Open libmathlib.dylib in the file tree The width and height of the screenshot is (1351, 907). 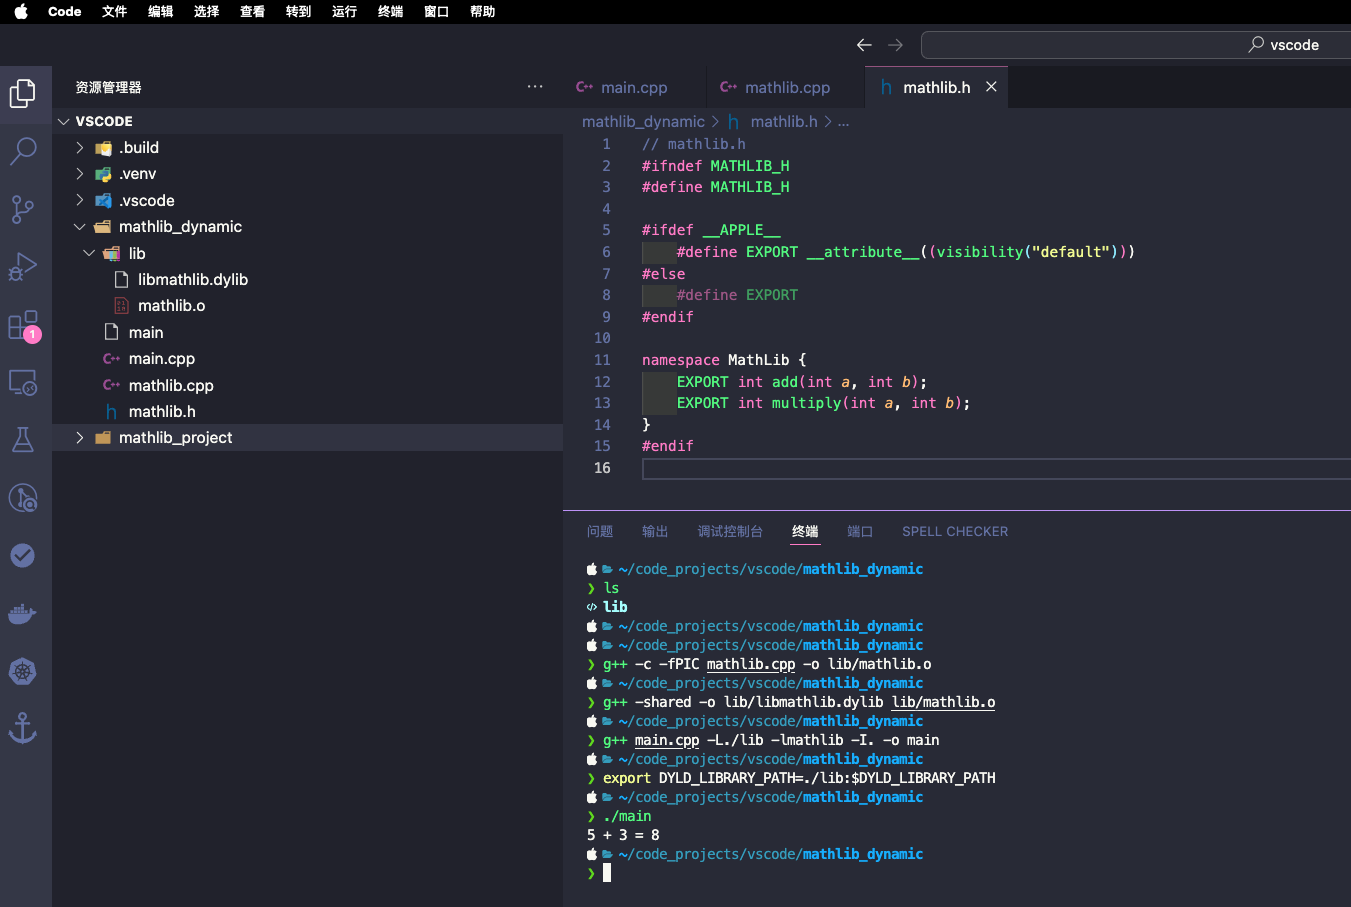(x=192, y=280)
